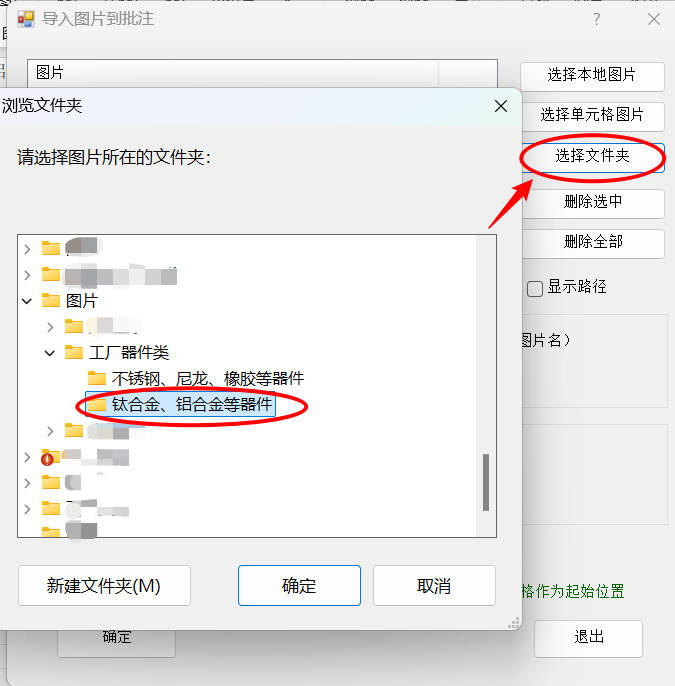The width and height of the screenshot is (675, 686).
Task: Click the 图片 column header in list
Action: (233, 73)
